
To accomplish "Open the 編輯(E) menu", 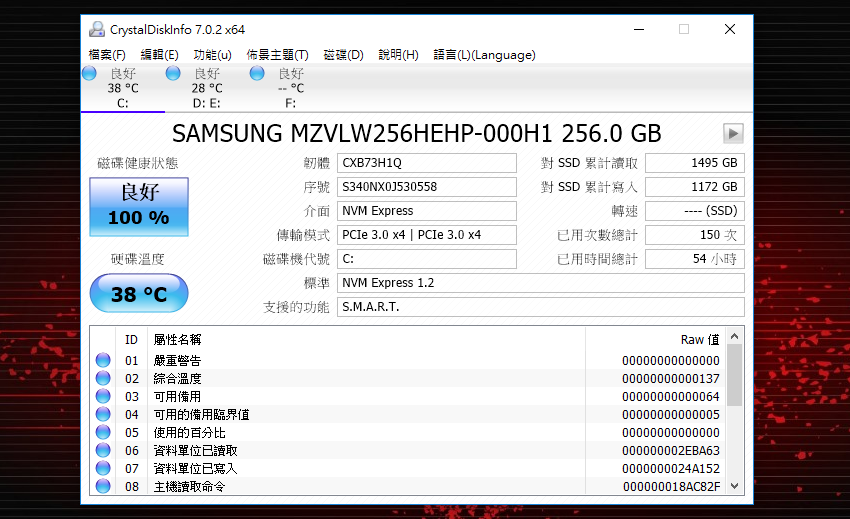I will (159, 55).
